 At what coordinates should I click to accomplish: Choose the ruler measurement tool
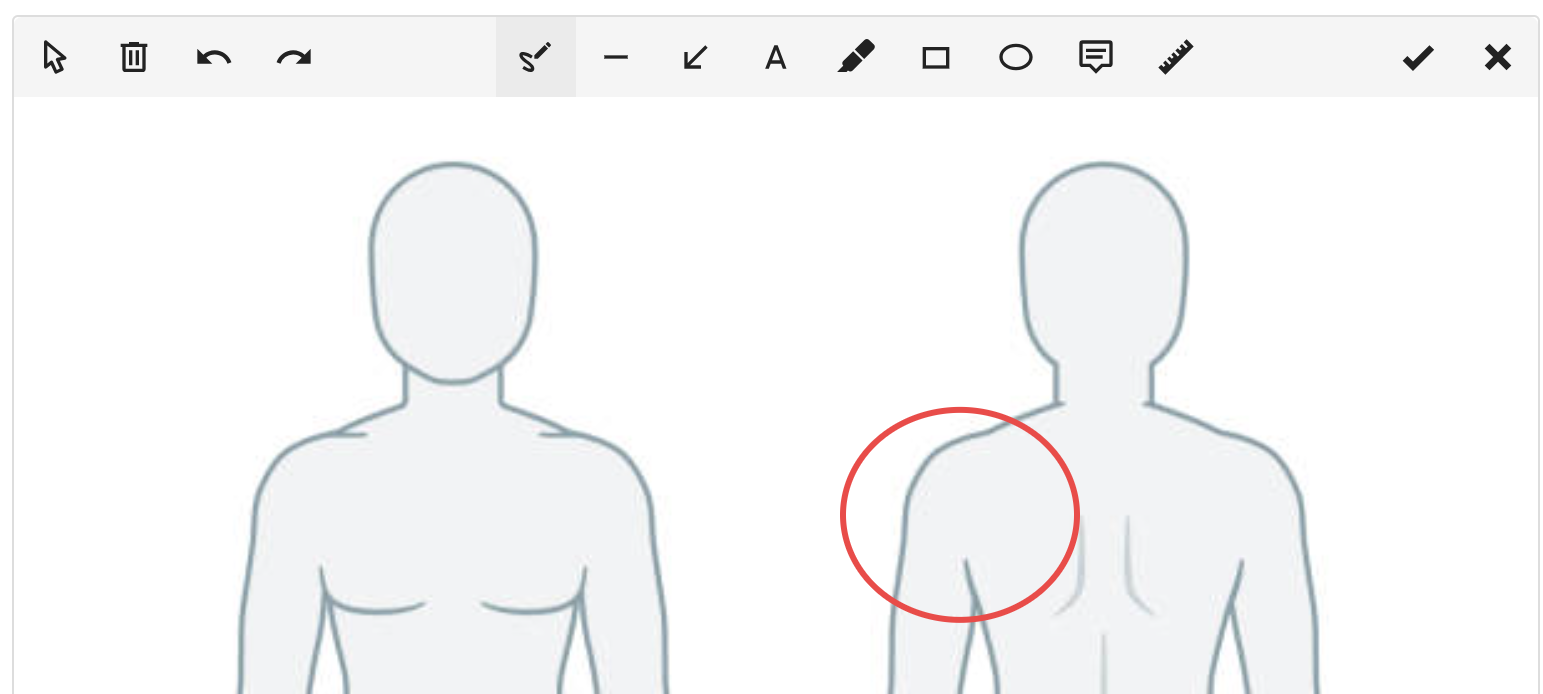tap(1176, 58)
